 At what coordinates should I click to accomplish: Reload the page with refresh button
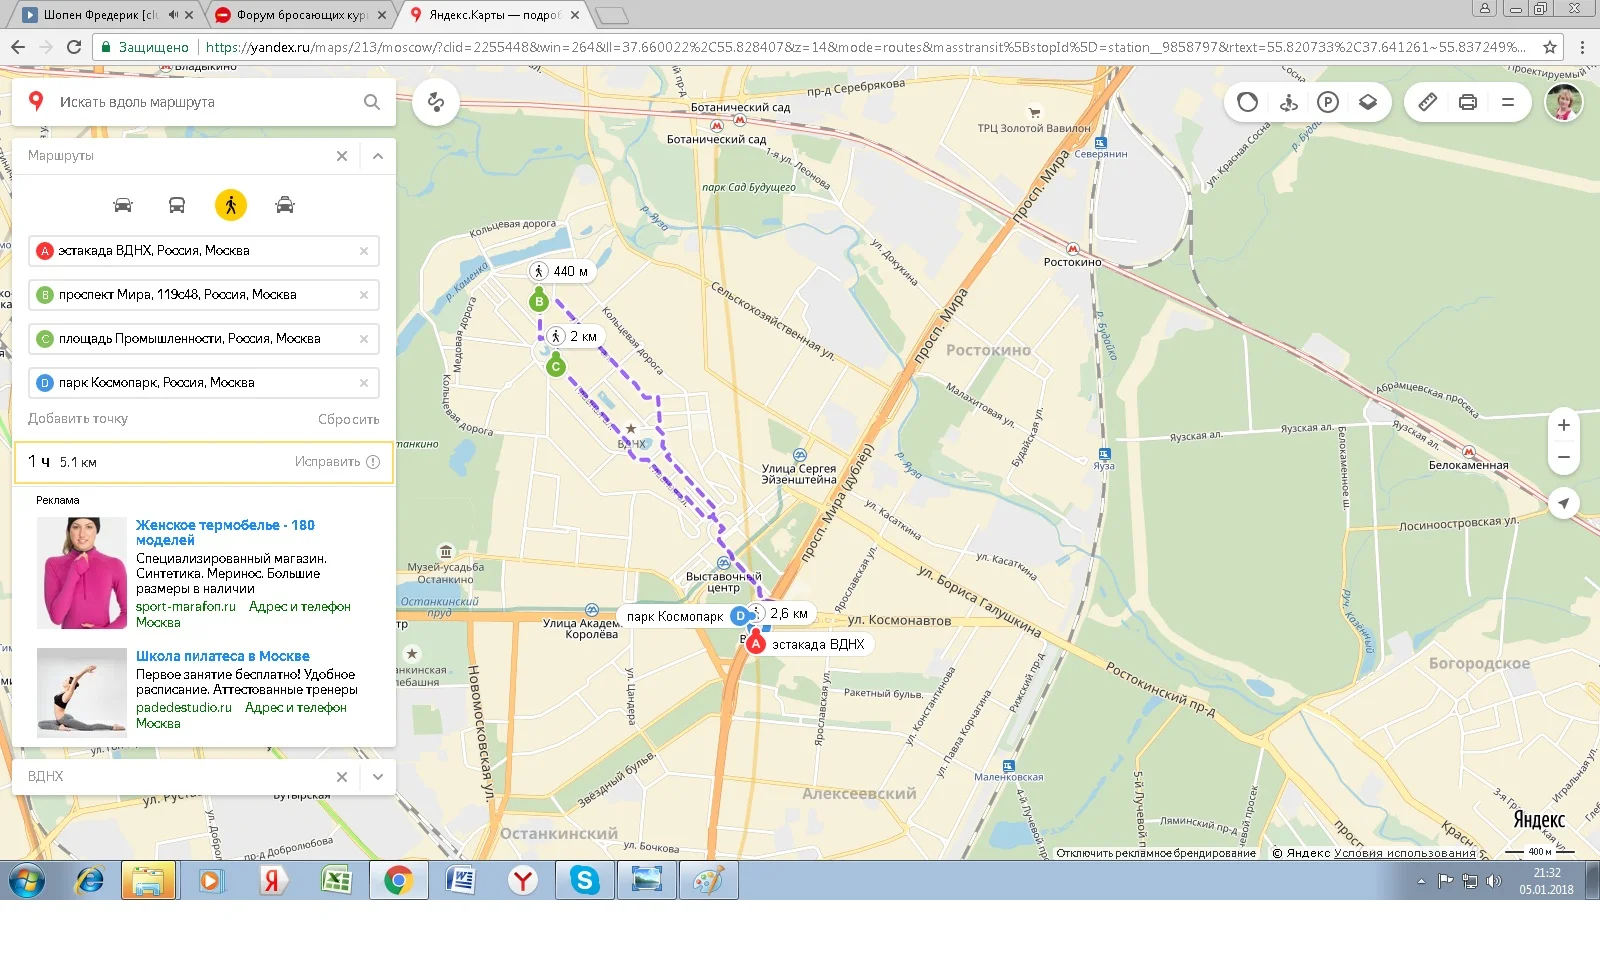click(x=74, y=47)
